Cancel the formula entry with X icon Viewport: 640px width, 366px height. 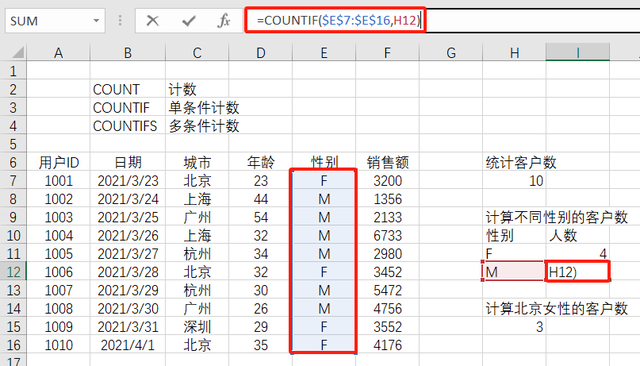click(x=153, y=20)
